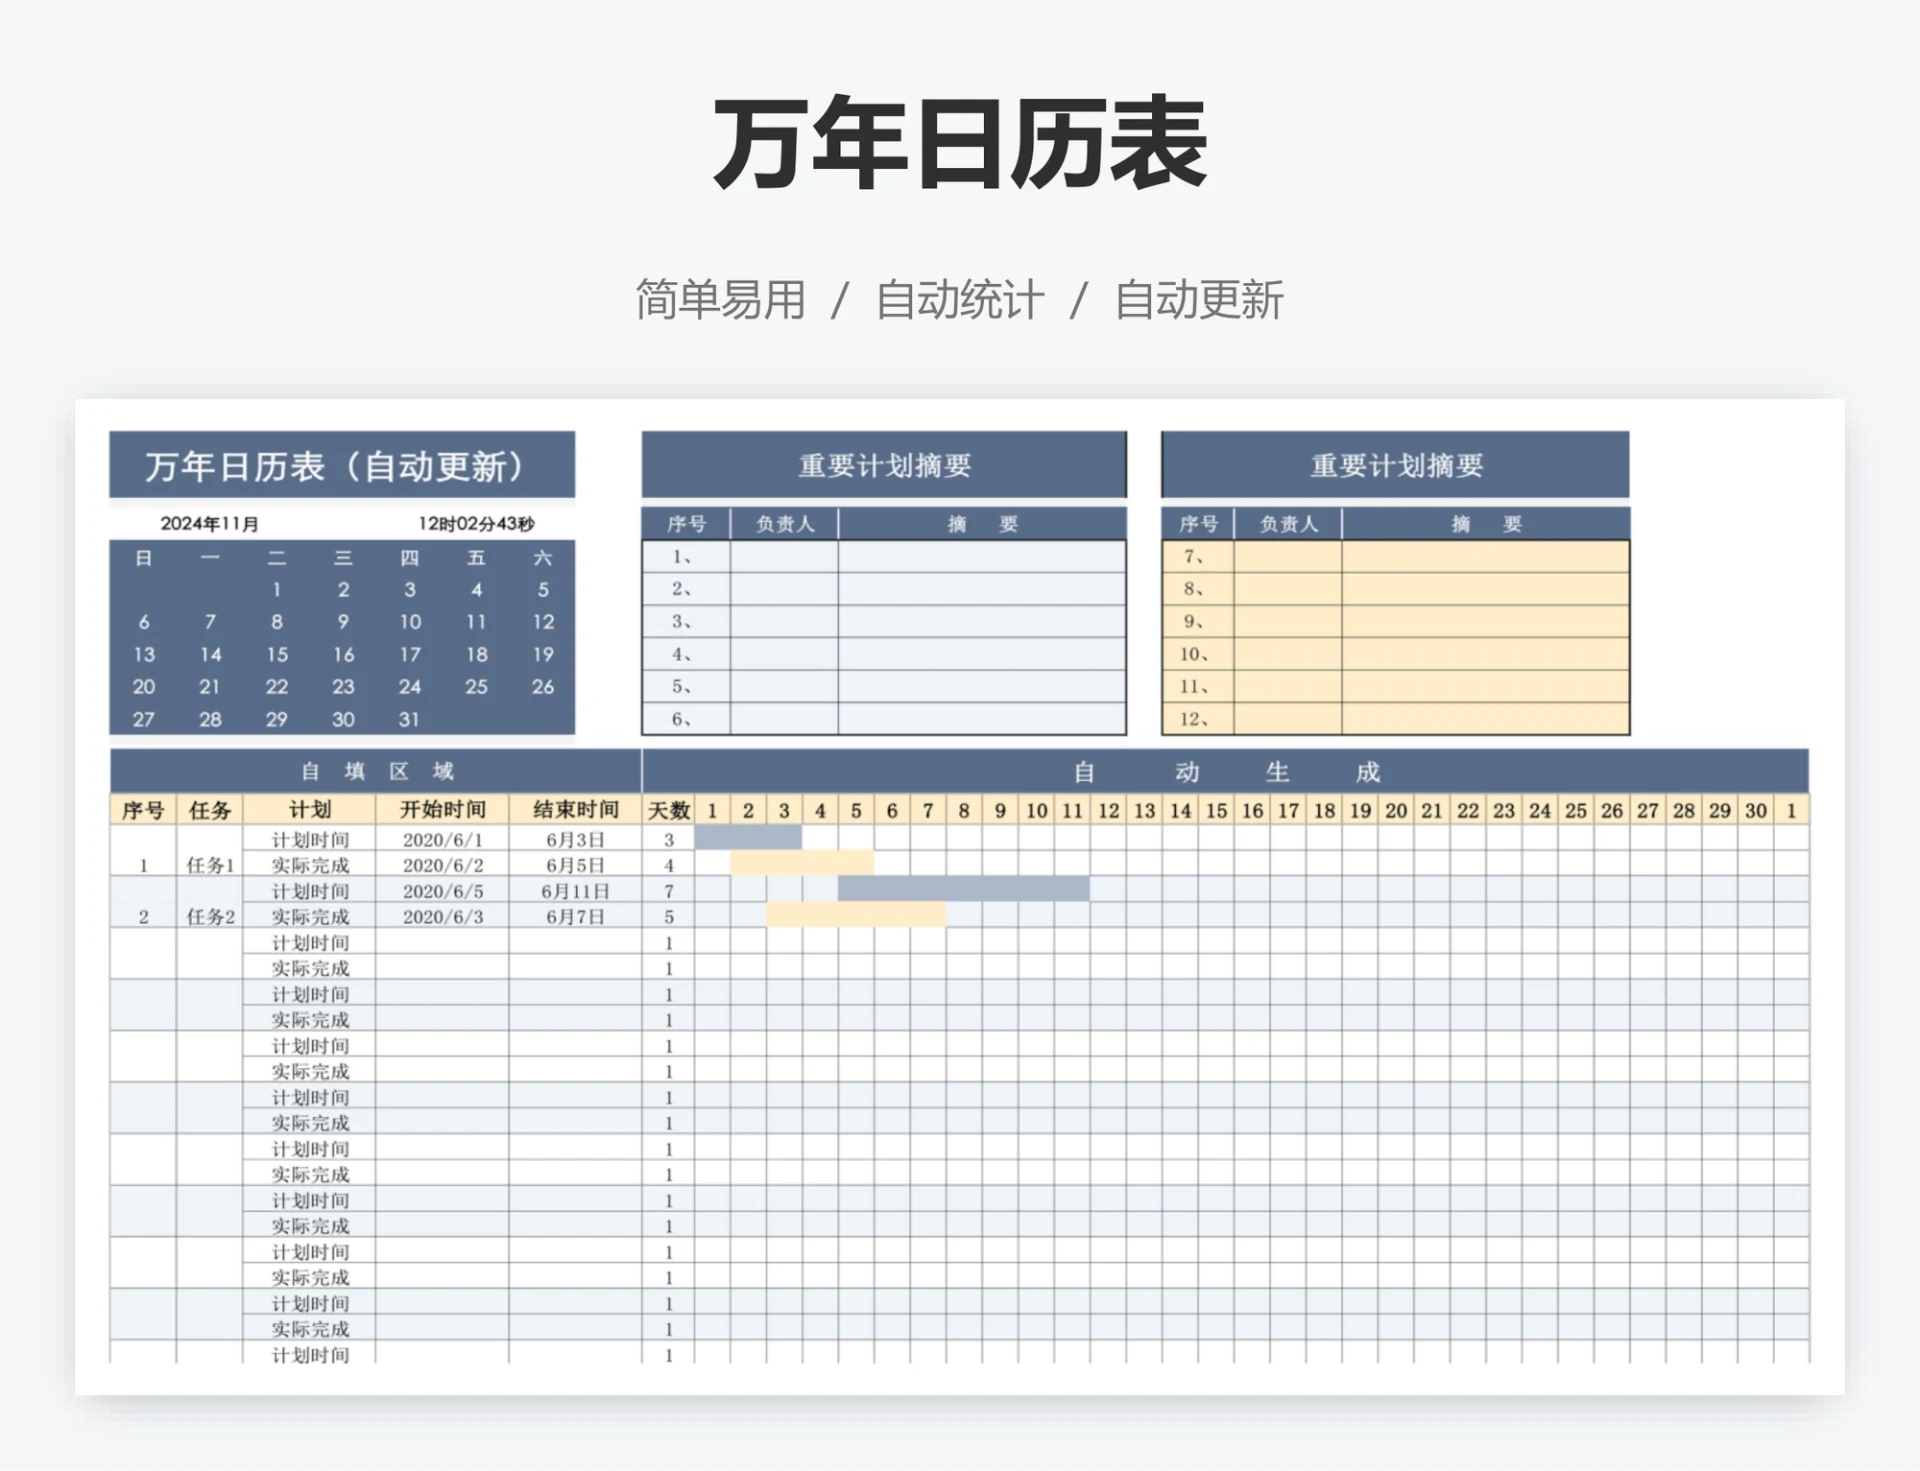This screenshot has height=1471, width=1920.
Task: Click the left 重要计划摘要 header
Action: pos(883,464)
